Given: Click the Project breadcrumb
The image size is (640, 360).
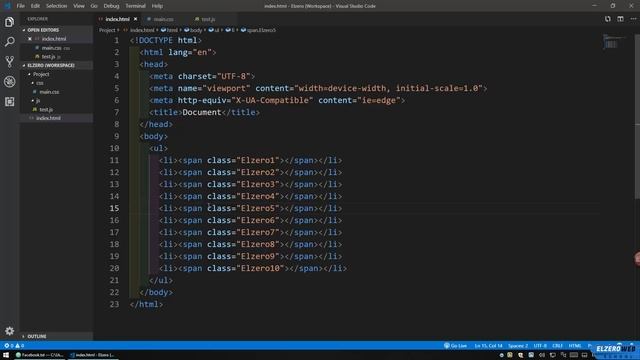Looking at the screenshot, I should click(107, 30).
